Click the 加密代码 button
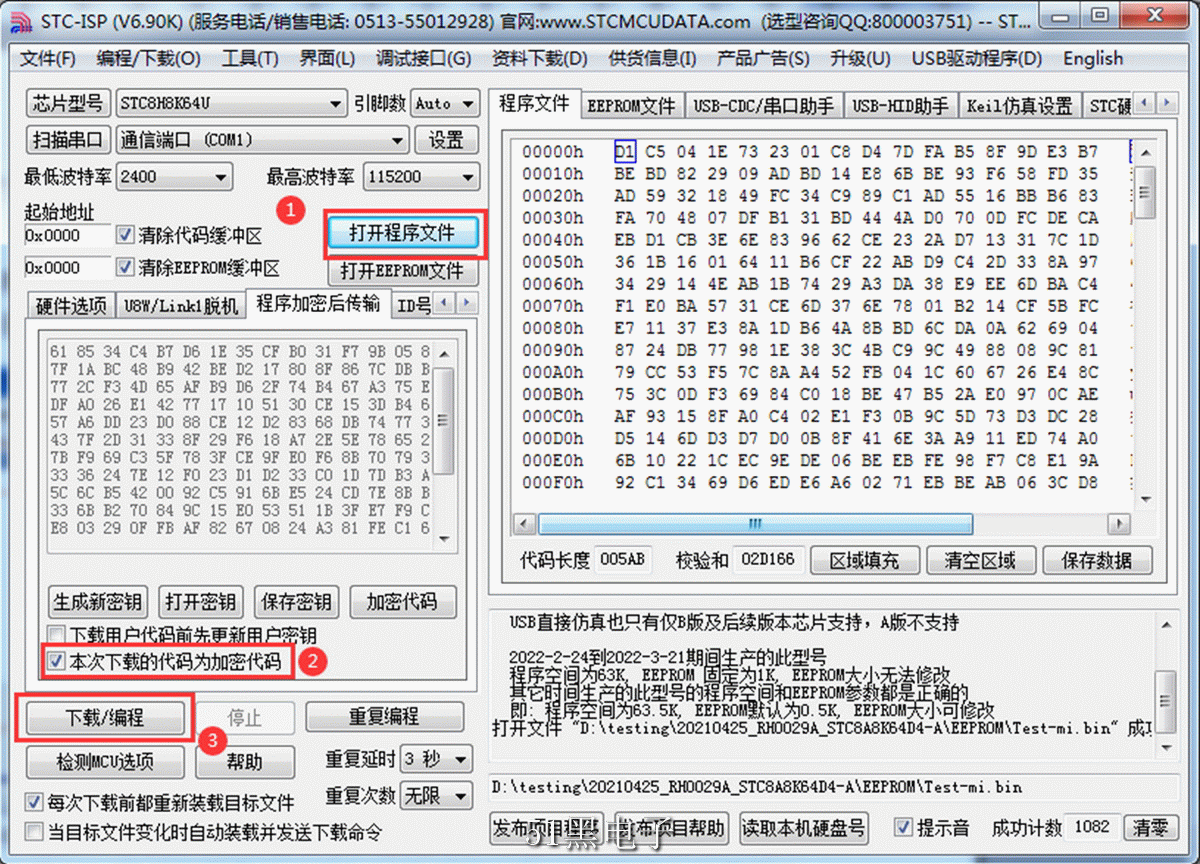The image size is (1200, 864). coord(401,602)
